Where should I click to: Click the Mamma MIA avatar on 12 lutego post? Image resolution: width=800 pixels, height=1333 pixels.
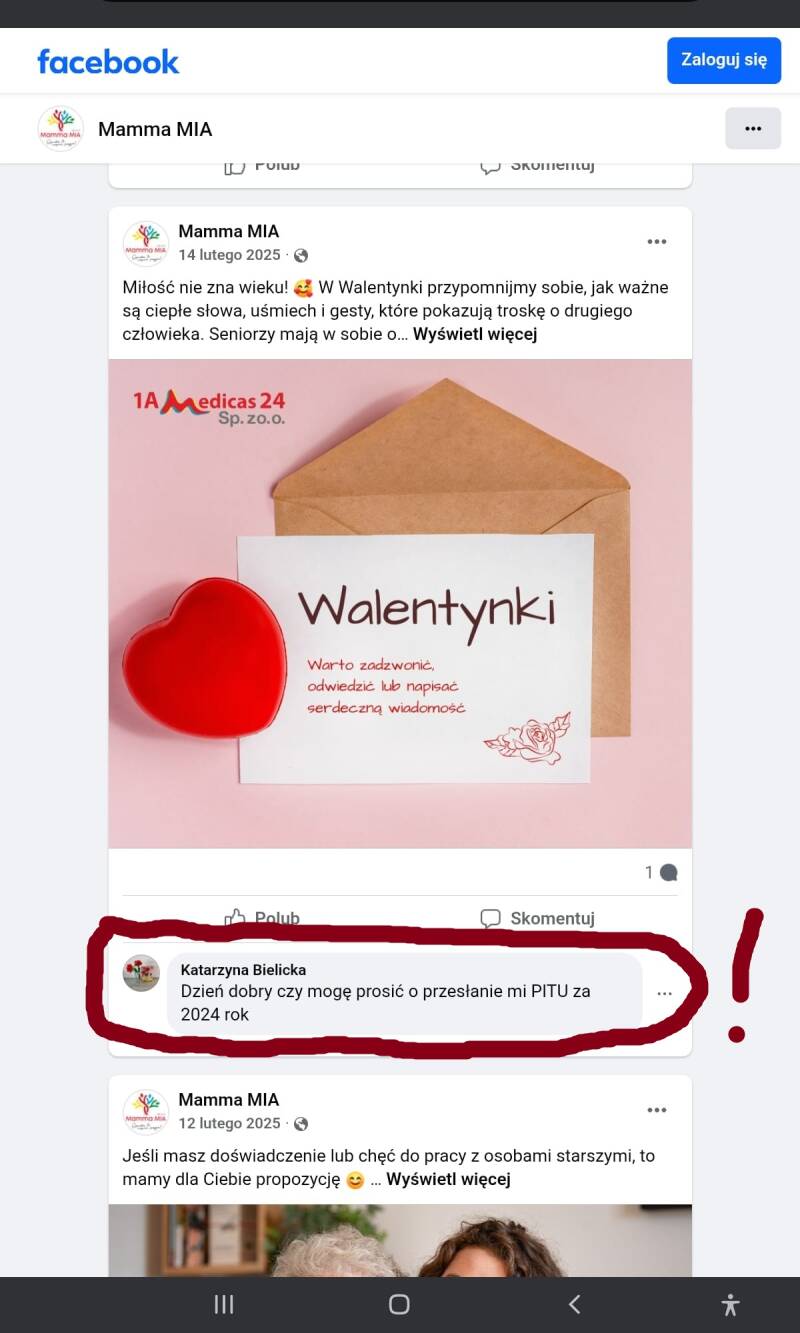(146, 1112)
